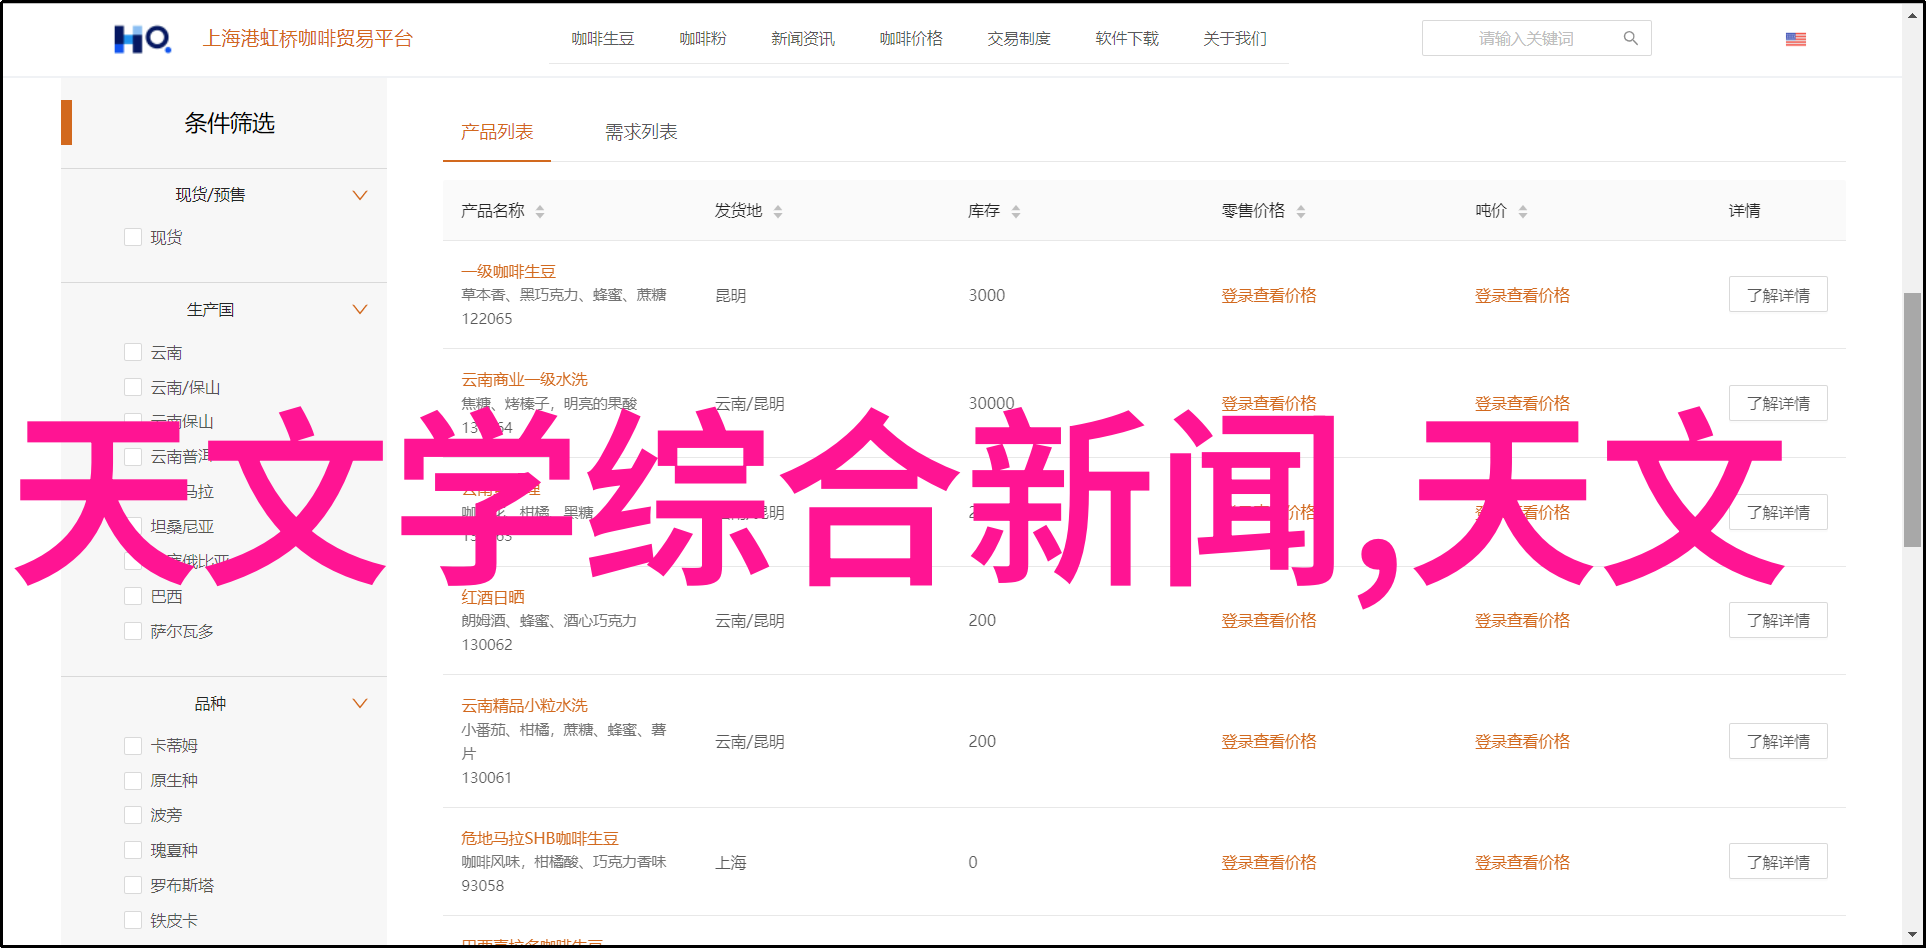
Task: Open 交易制度 in navigation
Action: (1019, 38)
